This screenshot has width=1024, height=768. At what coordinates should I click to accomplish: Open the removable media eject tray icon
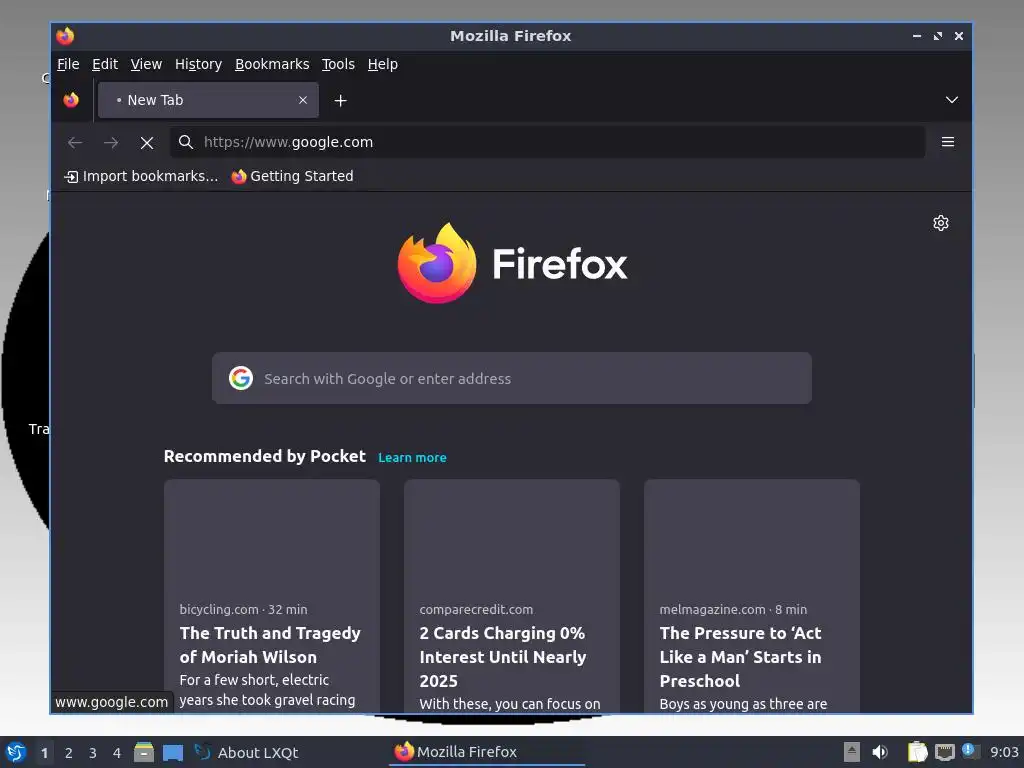tap(852, 752)
